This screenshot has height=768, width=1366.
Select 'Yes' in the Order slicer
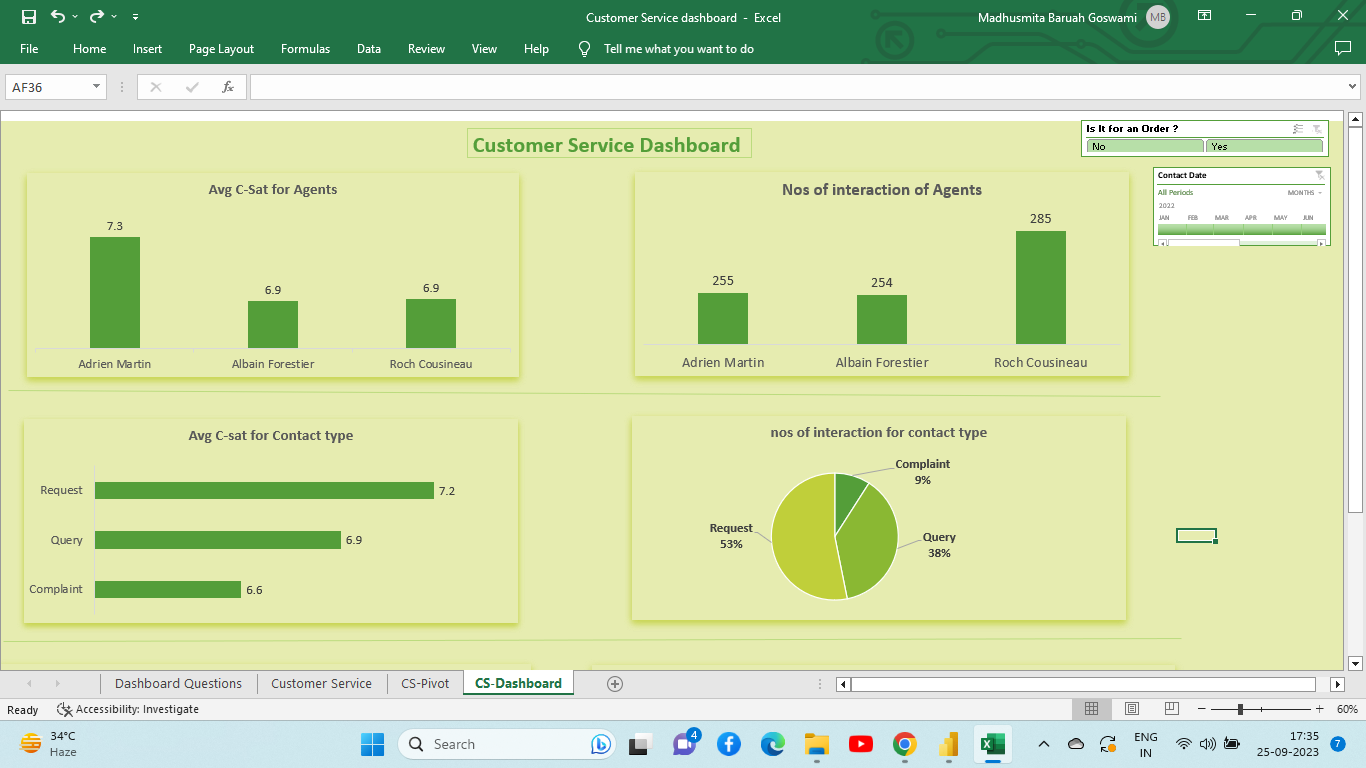tap(1264, 145)
